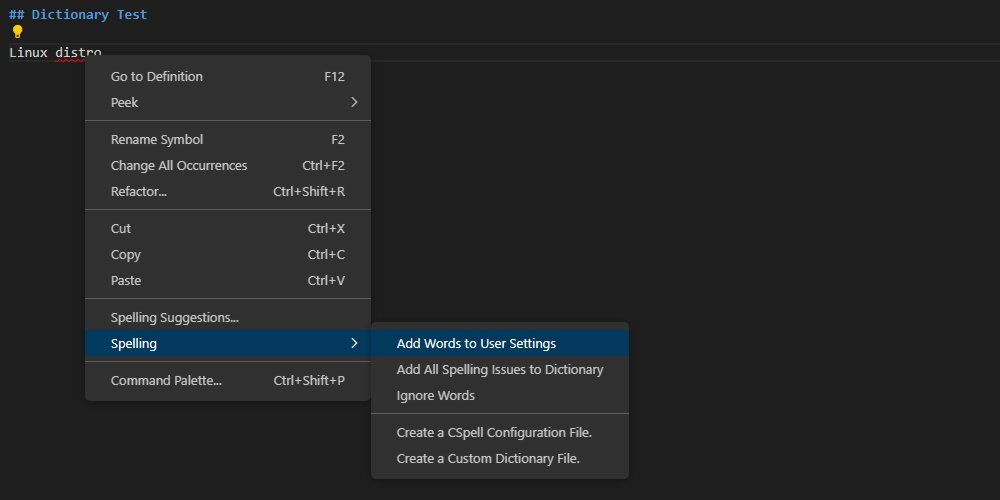Image resolution: width=1000 pixels, height=500 pixels.
Task: Select Add Words to User Settings
Action: 476,344
